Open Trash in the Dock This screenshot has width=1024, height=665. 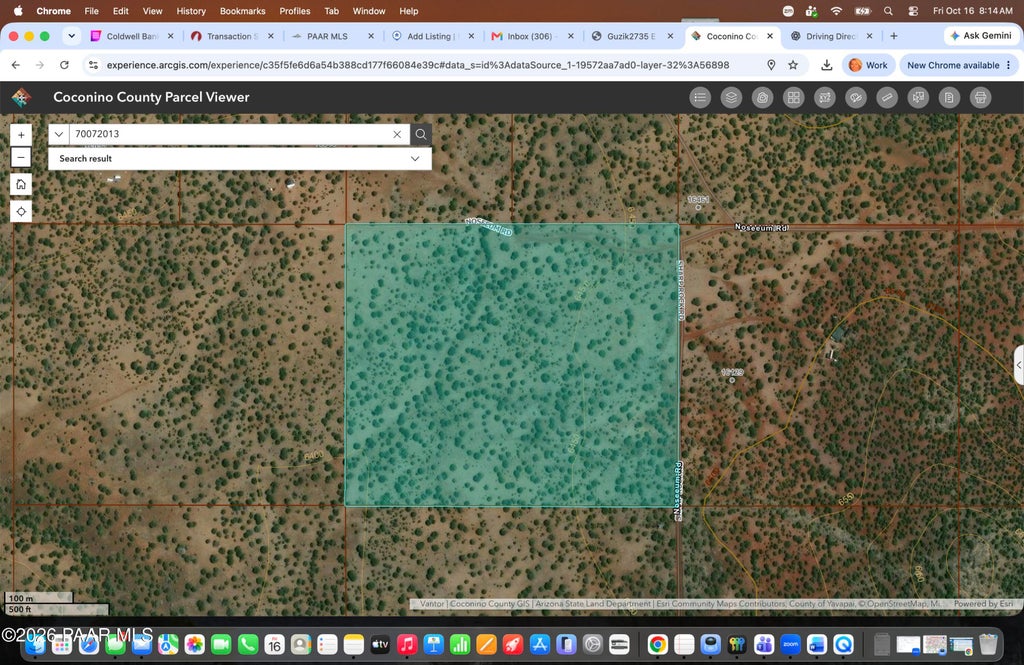point(988,645)
